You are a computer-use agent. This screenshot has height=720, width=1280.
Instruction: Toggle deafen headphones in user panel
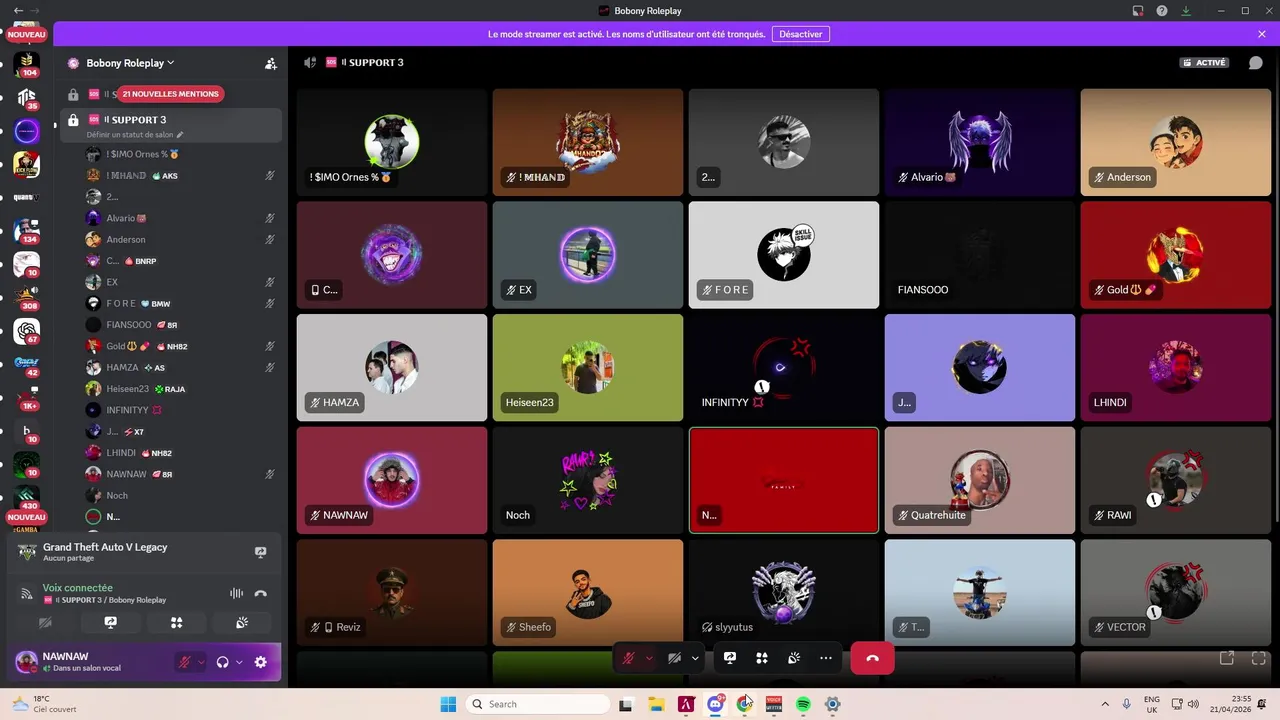pyautogui.click(x=223, y=662)
